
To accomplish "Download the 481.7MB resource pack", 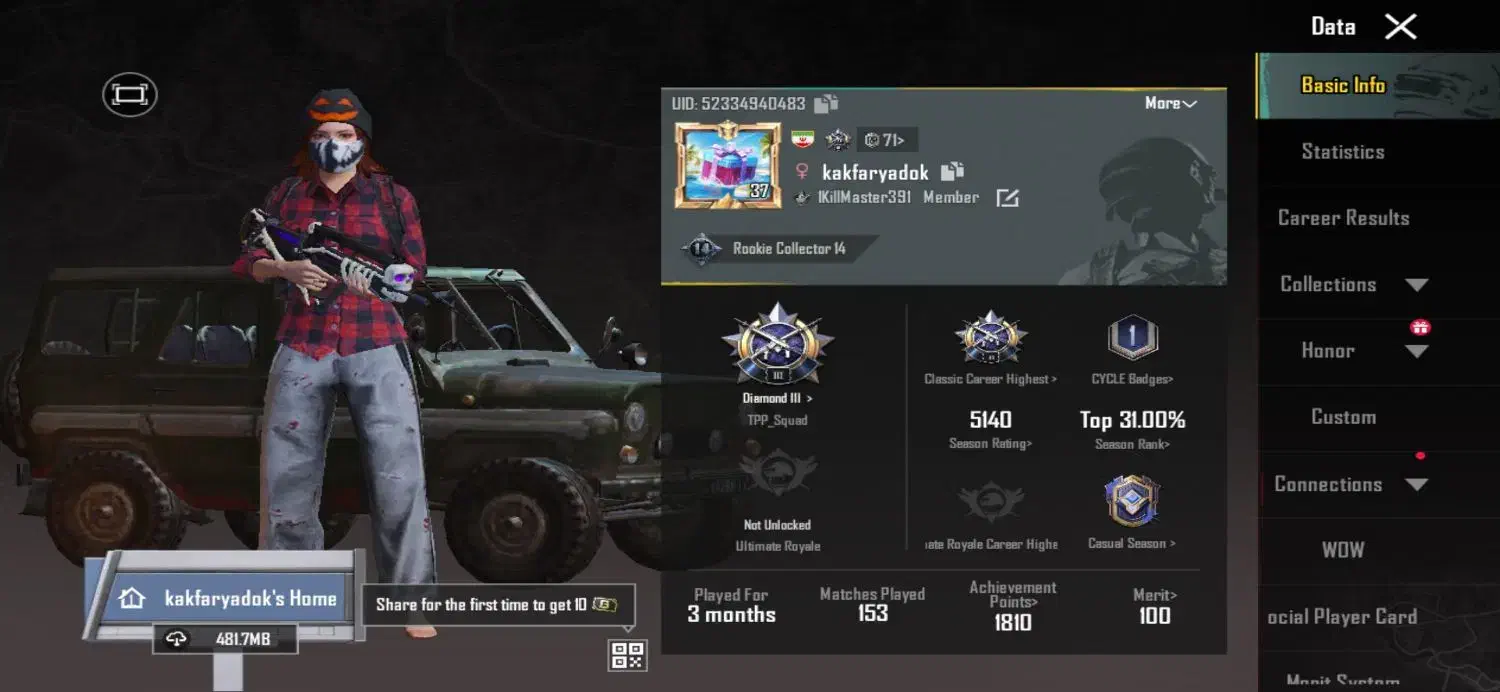I will 225,639.
